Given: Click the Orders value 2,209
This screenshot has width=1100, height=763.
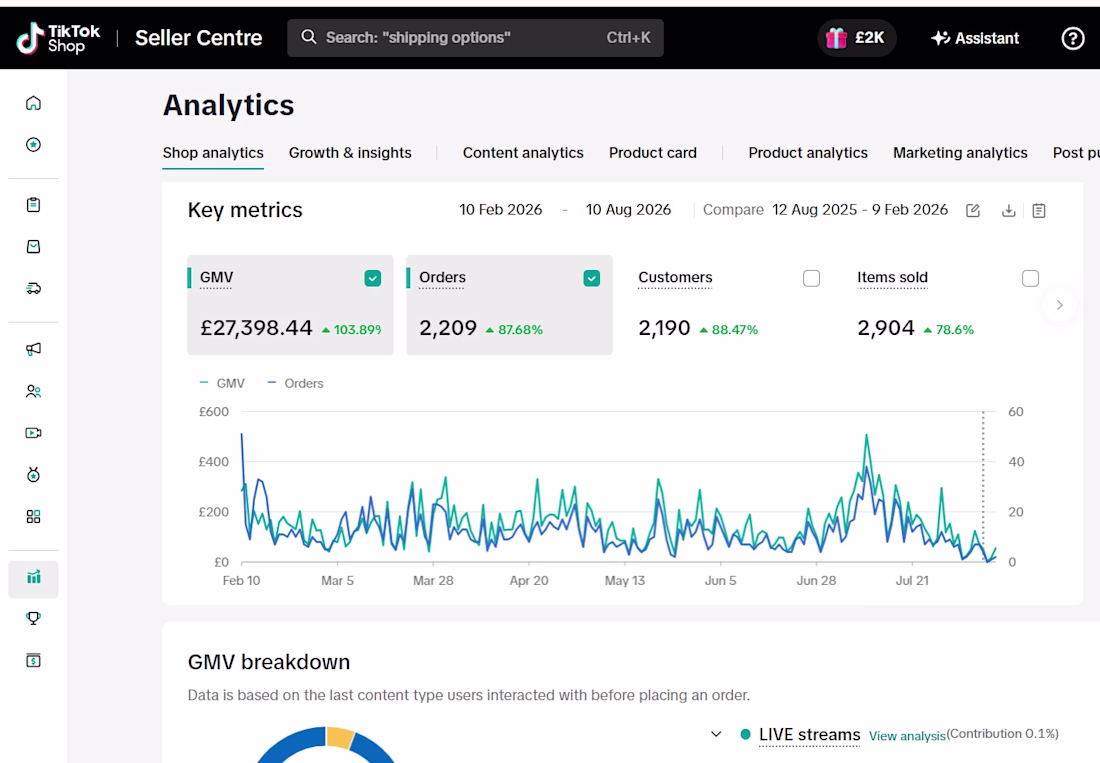Looking at the screenshot, I should (x=448, y=328).
